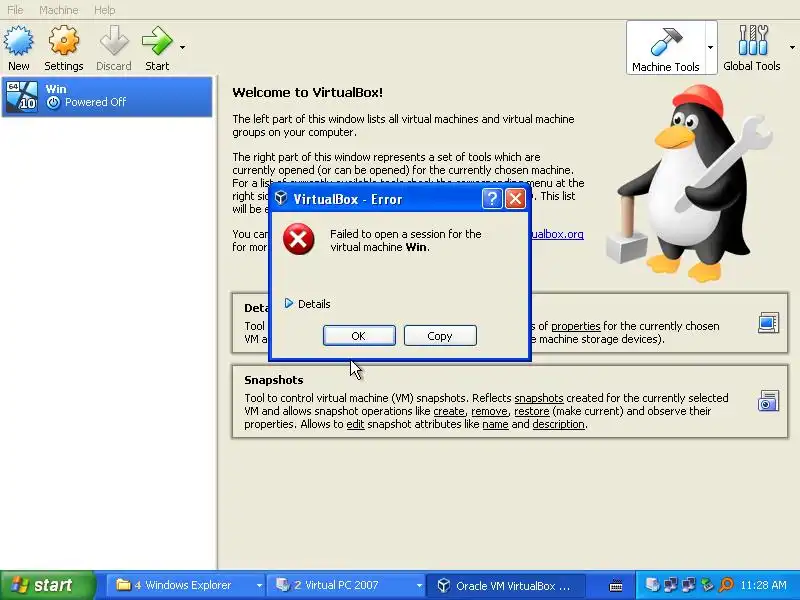The width and height of the screenshot is (800, 600).
Task: Open the File menu
Action: 15,10
